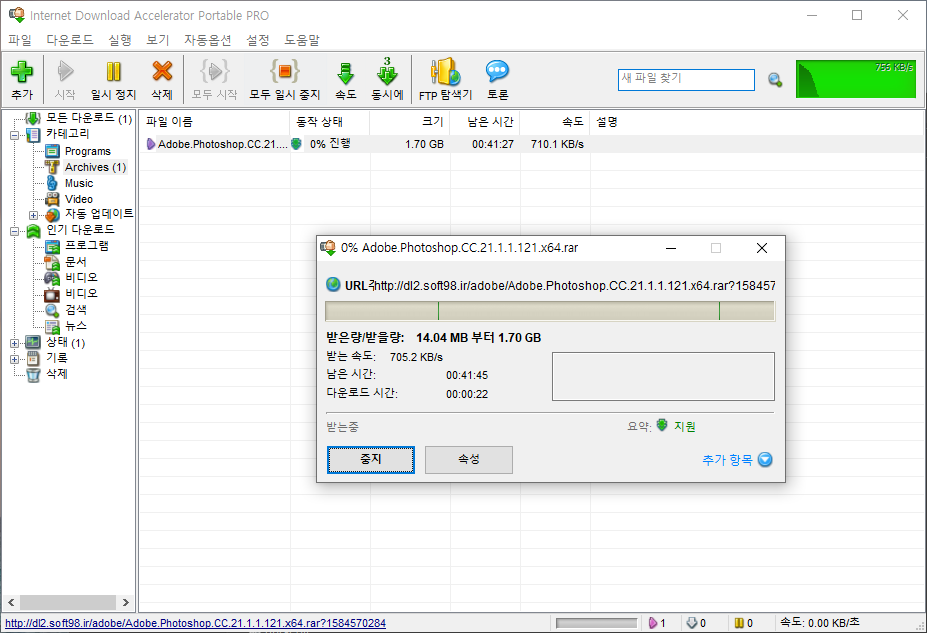Select the Programs category
The width and height of the screenshot is (927, 633).
coord(87,151)
